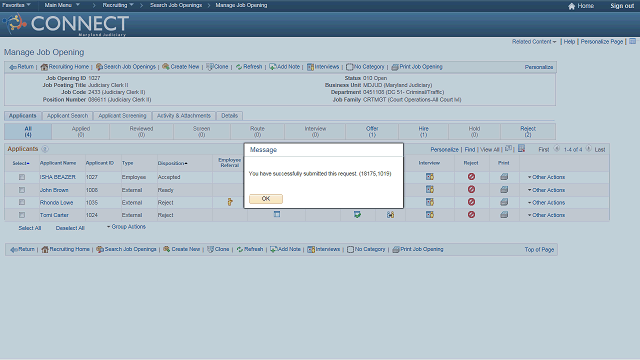Filter applicants by Hire (1) stage

point(423,131)
